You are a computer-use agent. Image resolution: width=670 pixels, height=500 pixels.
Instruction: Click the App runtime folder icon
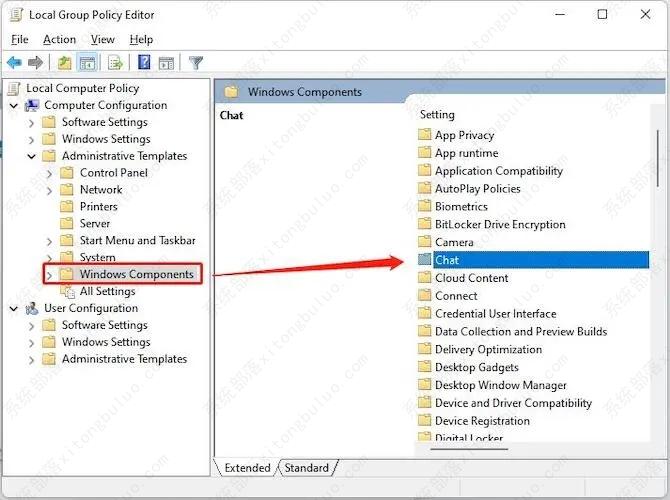point(424,153)
